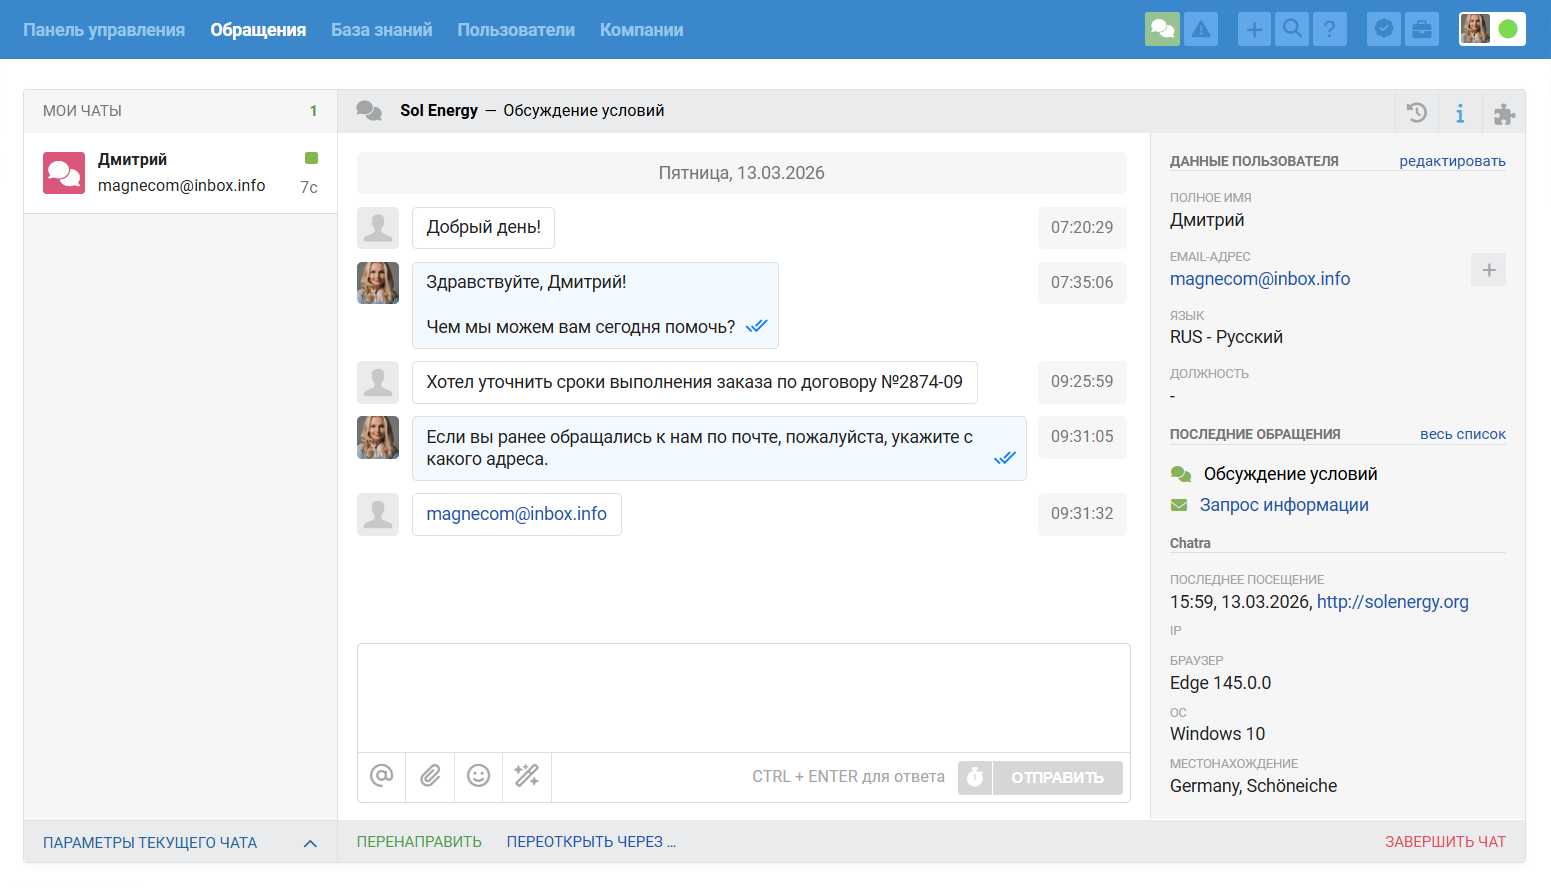The height and width of the screenshot is (888, 1551).
Task: Click the Windows 10 OS value
Action: point(1217,734)
